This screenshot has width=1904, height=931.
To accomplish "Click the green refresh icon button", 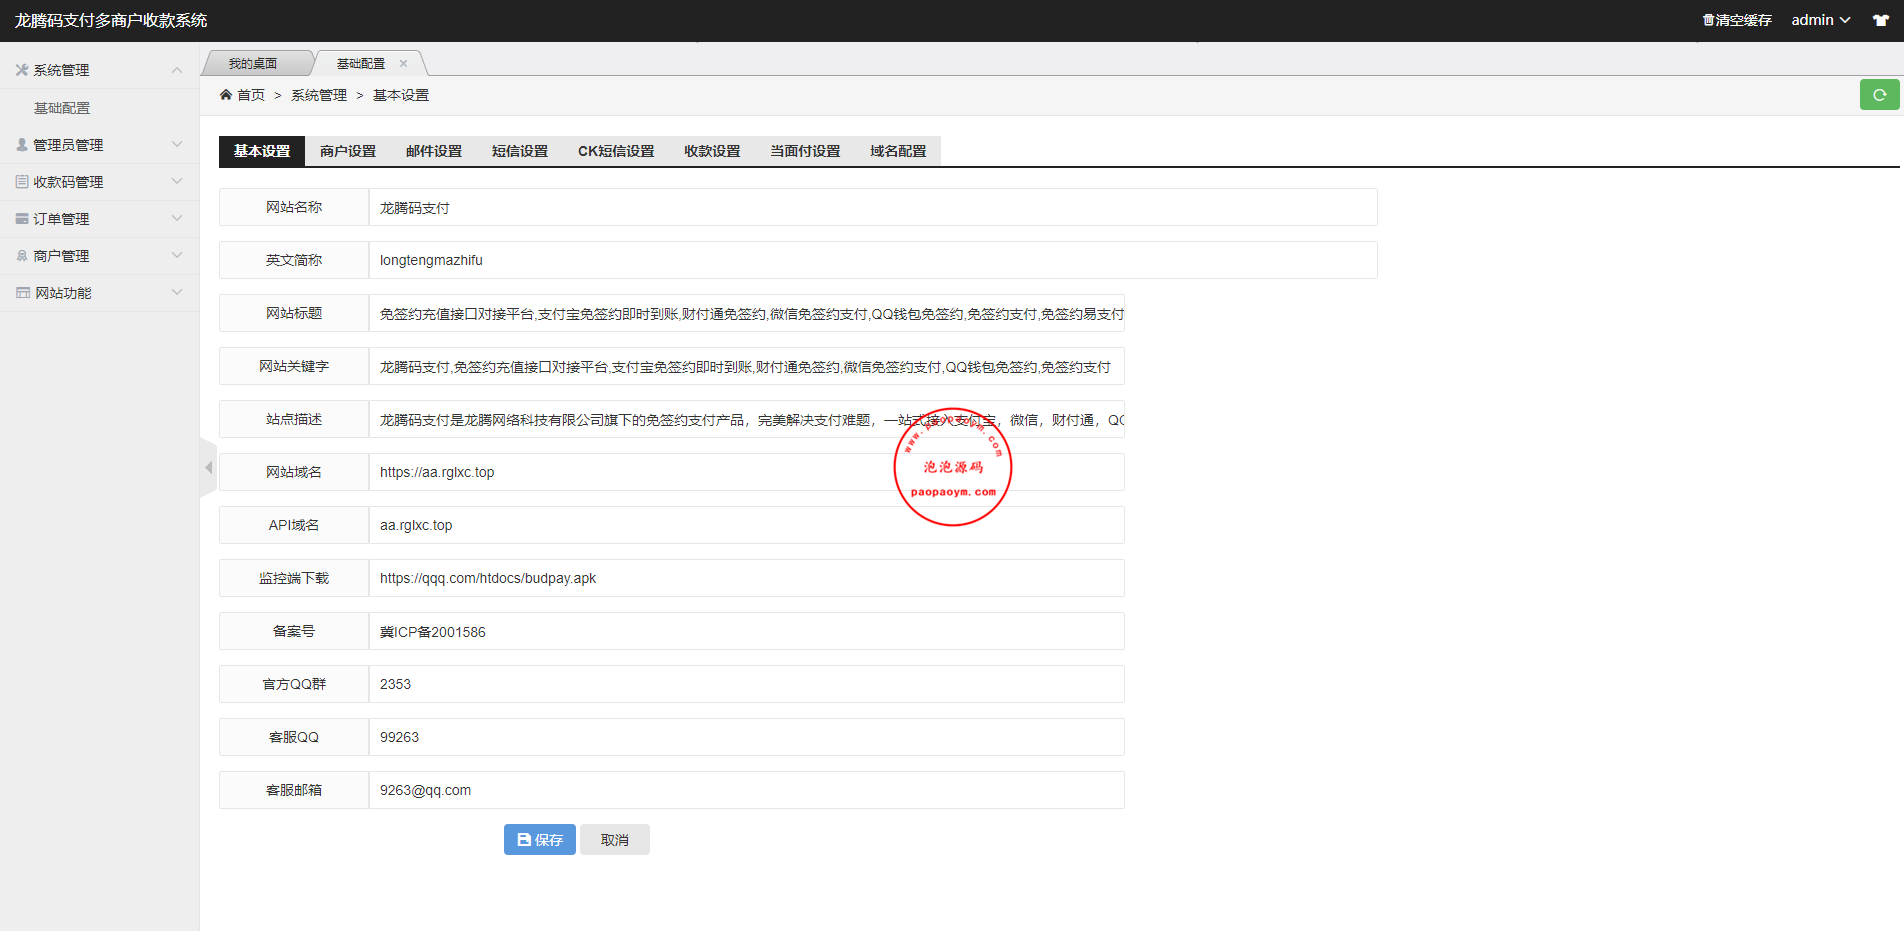I will [x=1879, y=95].
